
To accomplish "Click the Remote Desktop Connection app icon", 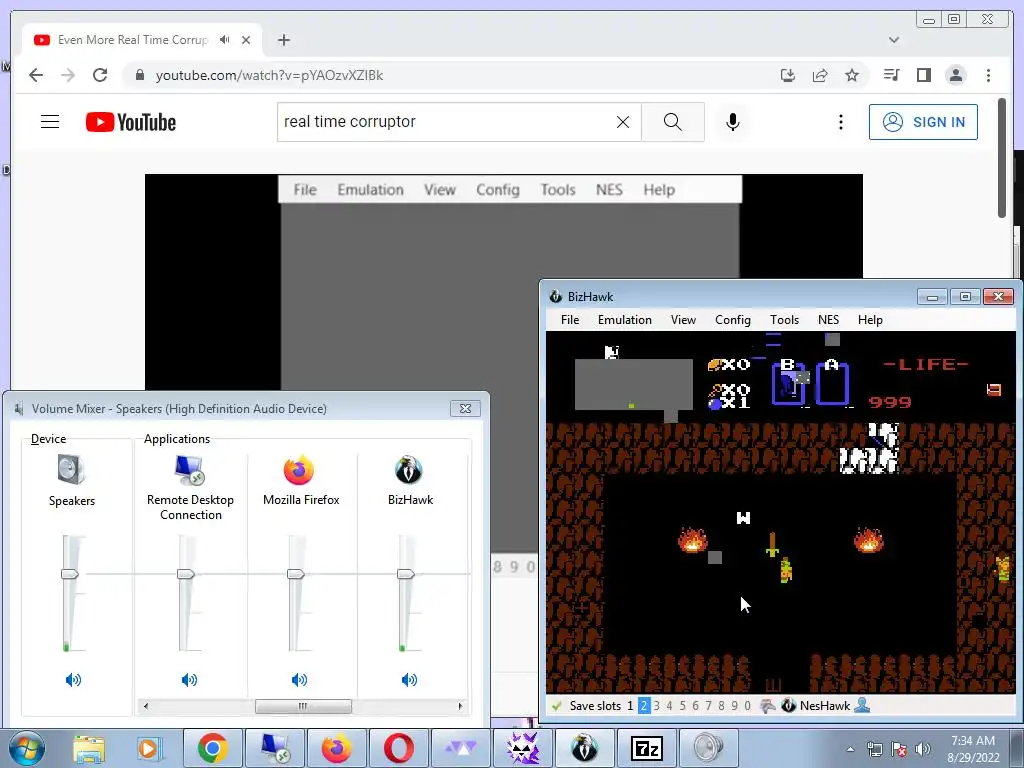I will click(x=190, y=470).
